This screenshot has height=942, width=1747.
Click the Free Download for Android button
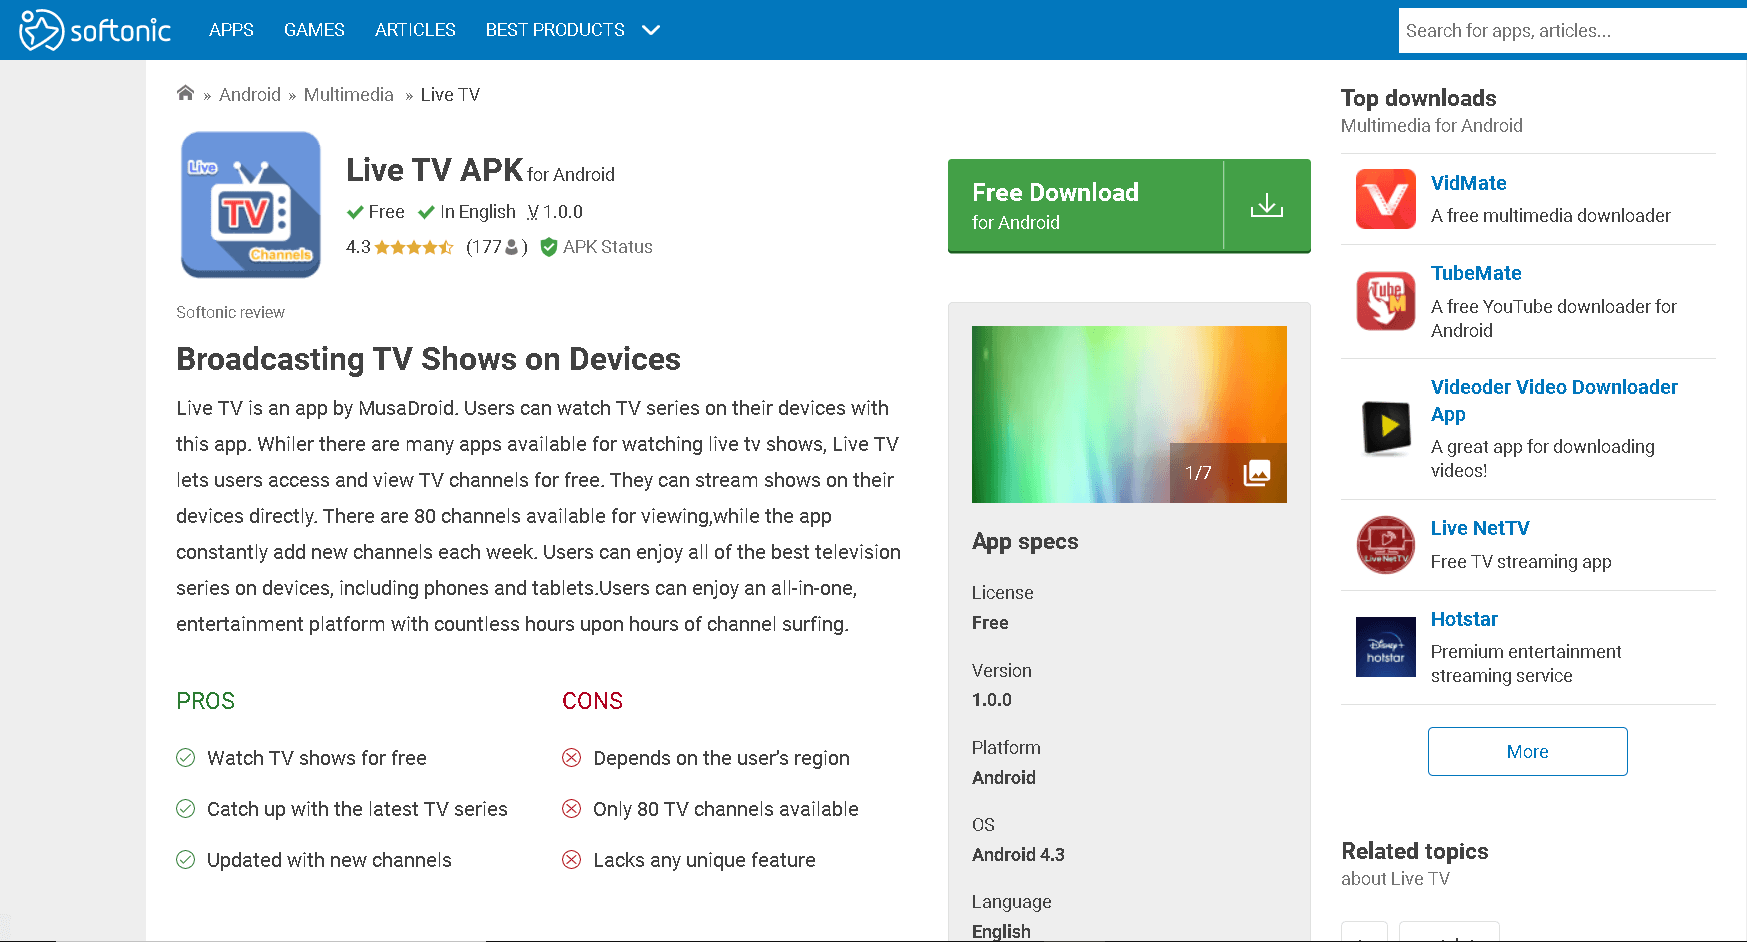coord(1085,206)
